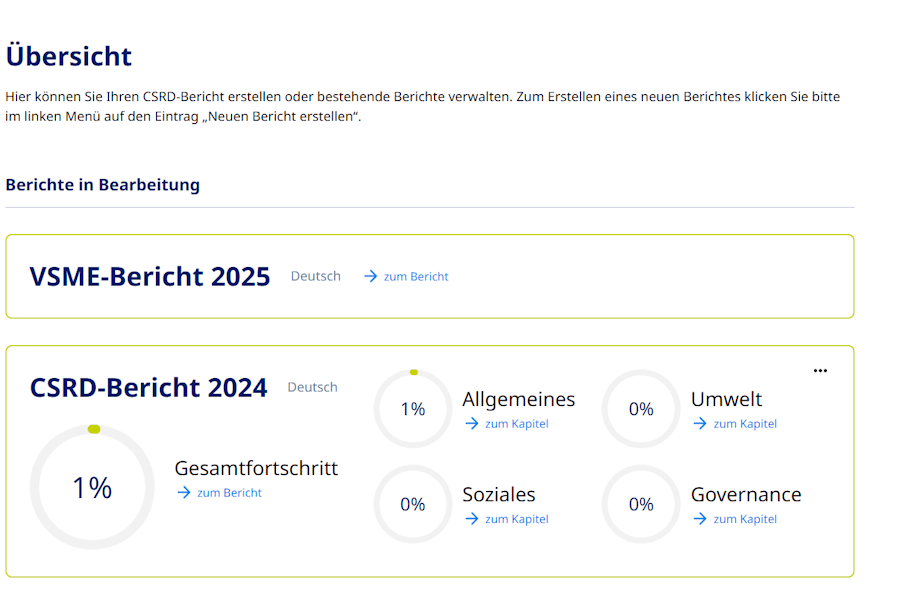Select the VSME-Bericht 2025 title
Screen dimensions: 900x600
tap(150, 276)
